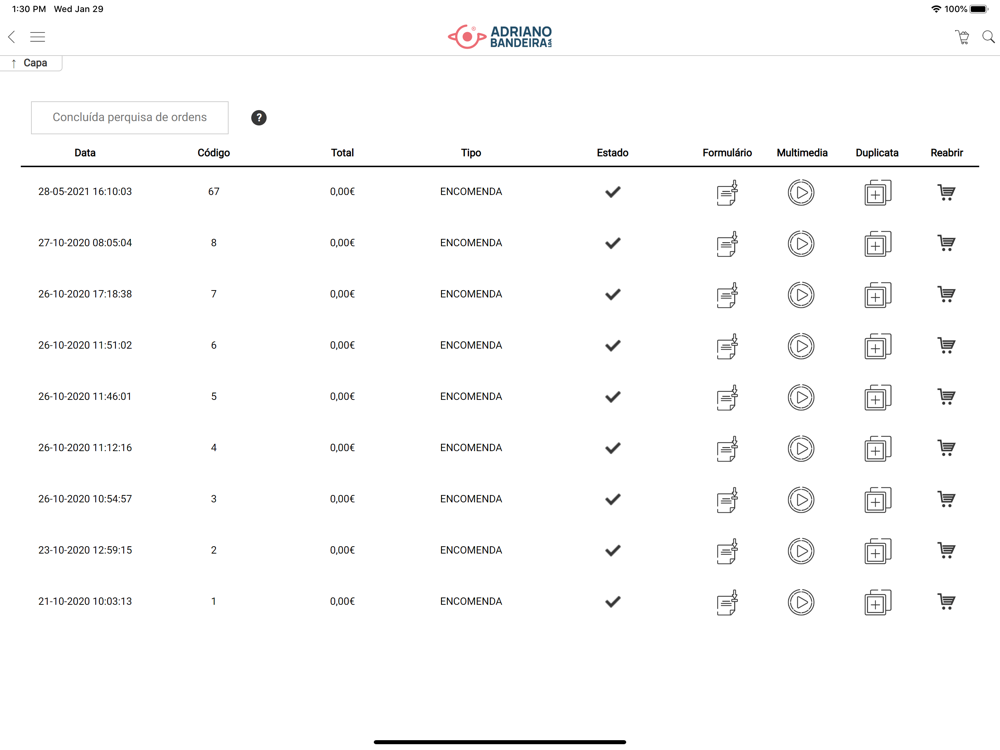Sort by the Total column header
This screenshot has height=750, width=1000.
point(342,153)
